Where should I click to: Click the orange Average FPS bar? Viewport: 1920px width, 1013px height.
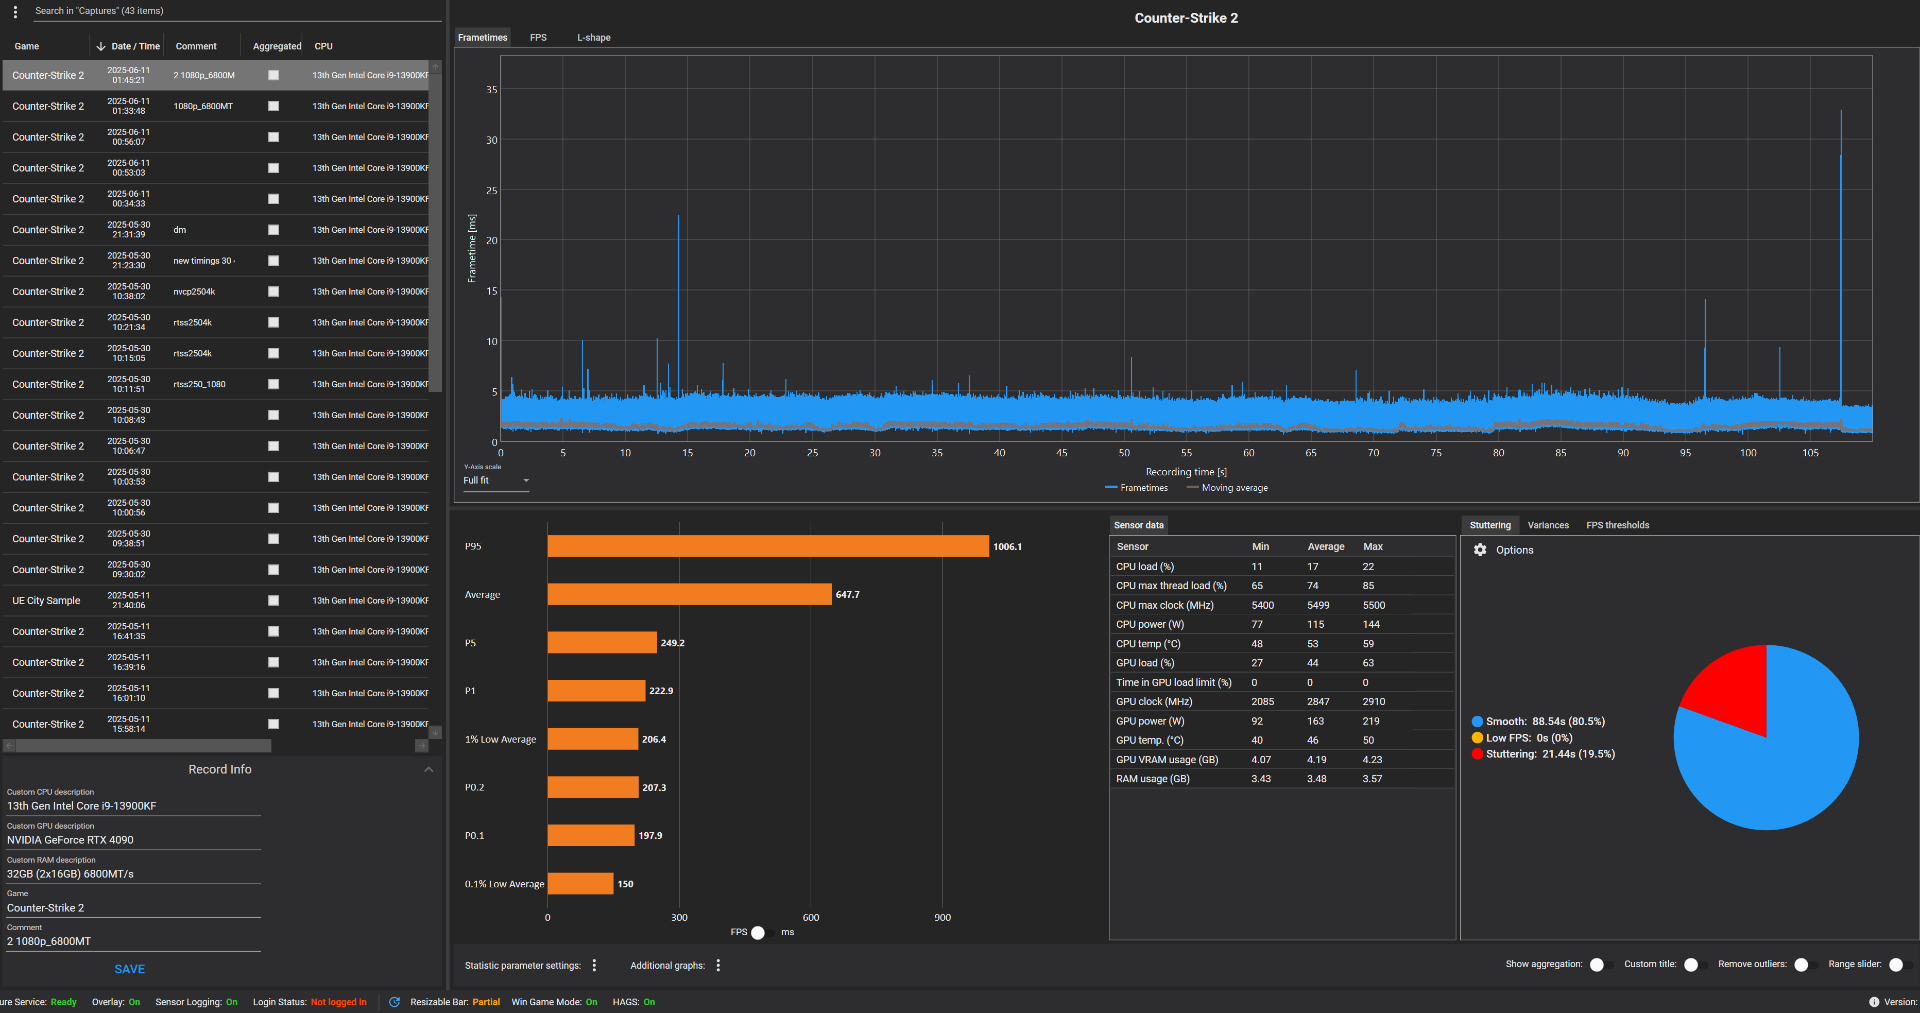pos(689,595)
